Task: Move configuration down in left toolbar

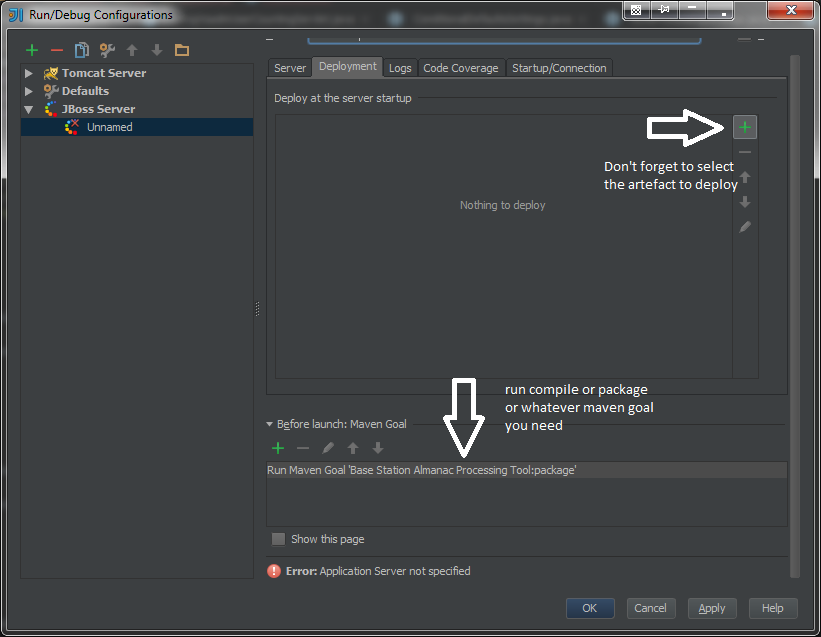Action: 157,50
